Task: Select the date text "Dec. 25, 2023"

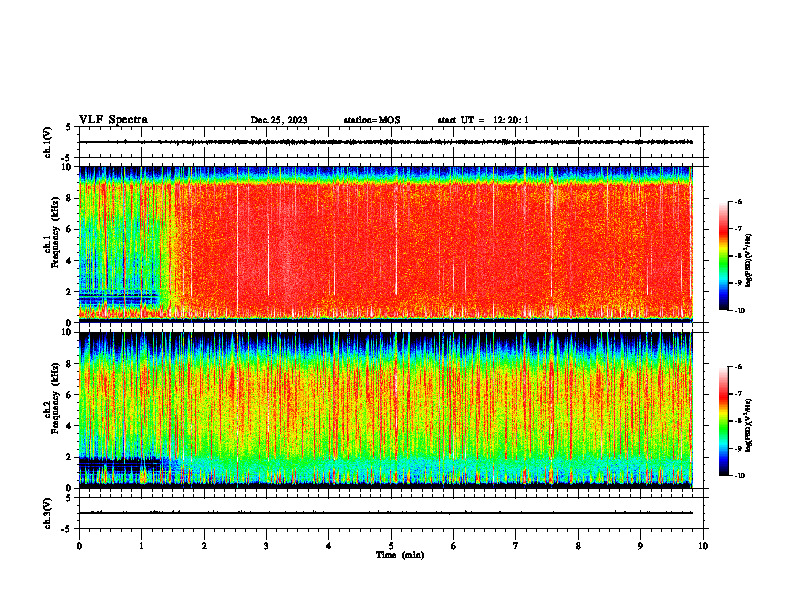Action: pos(279,120)
